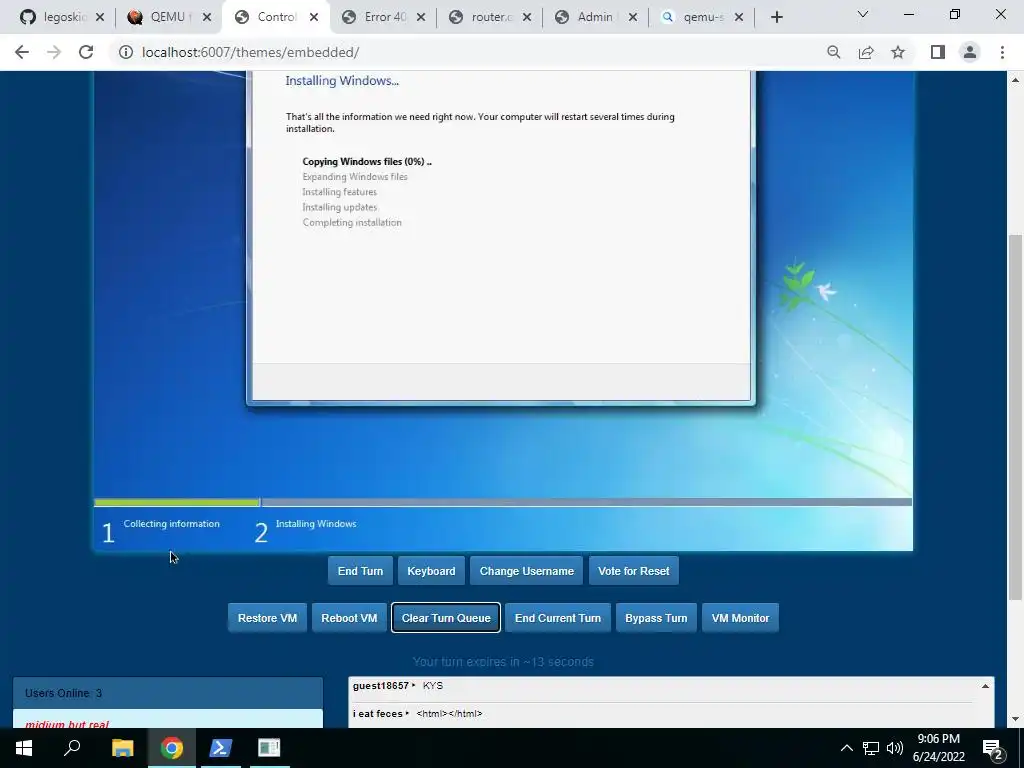This screenshot has height=768, width=1024.
Task: Open Windows taskbar search
Action: point(72,748)
